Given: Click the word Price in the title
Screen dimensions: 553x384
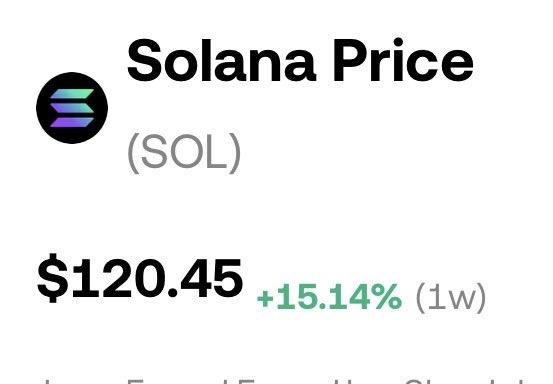Looking at the screenshot, I should 403,60.
